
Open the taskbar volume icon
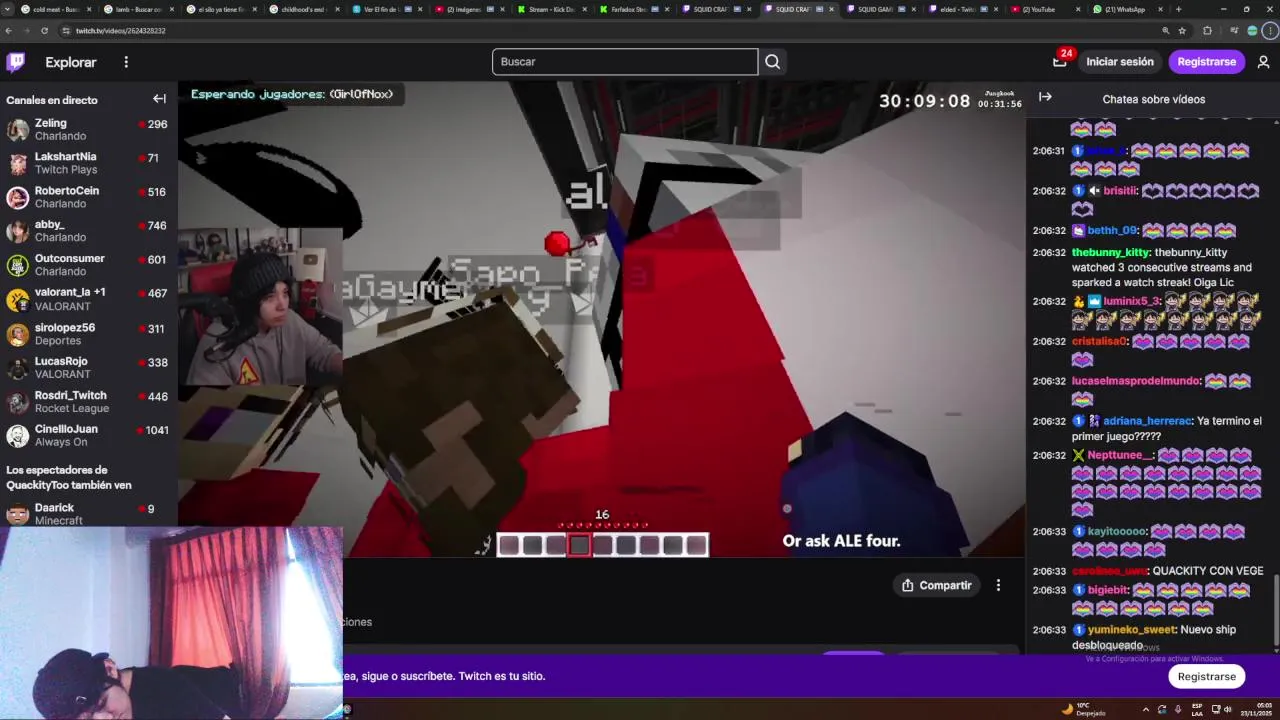click(1227, 709)
